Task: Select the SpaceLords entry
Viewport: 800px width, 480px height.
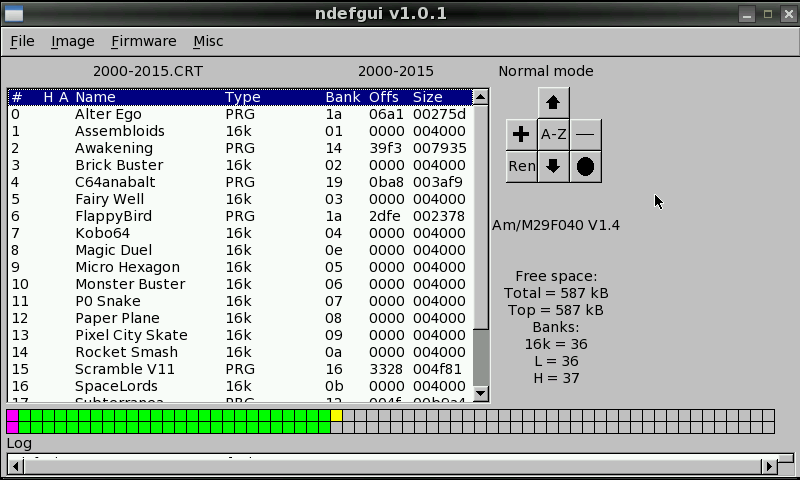Action: 240,386
